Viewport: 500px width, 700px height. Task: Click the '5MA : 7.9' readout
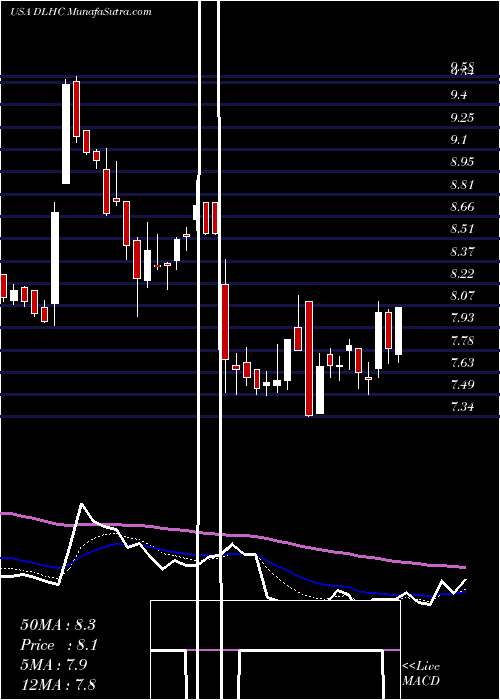coord(54,665)
